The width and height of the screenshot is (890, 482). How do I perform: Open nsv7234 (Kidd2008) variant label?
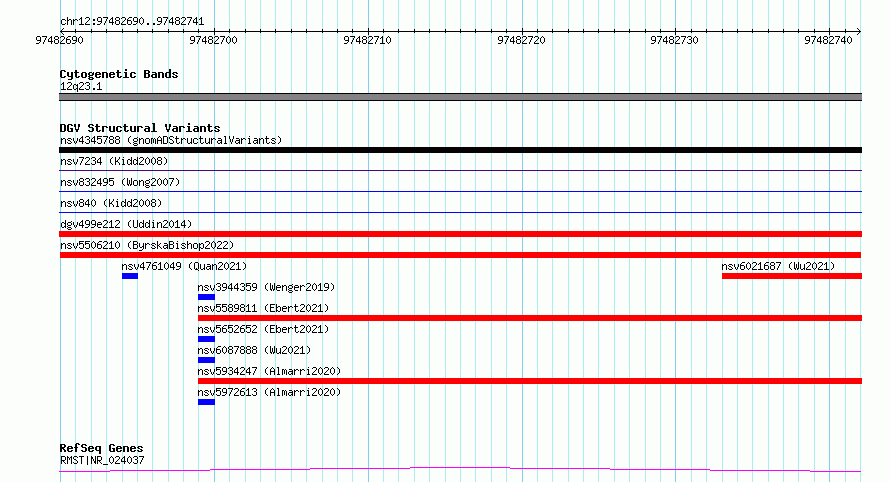click(114, 161)
